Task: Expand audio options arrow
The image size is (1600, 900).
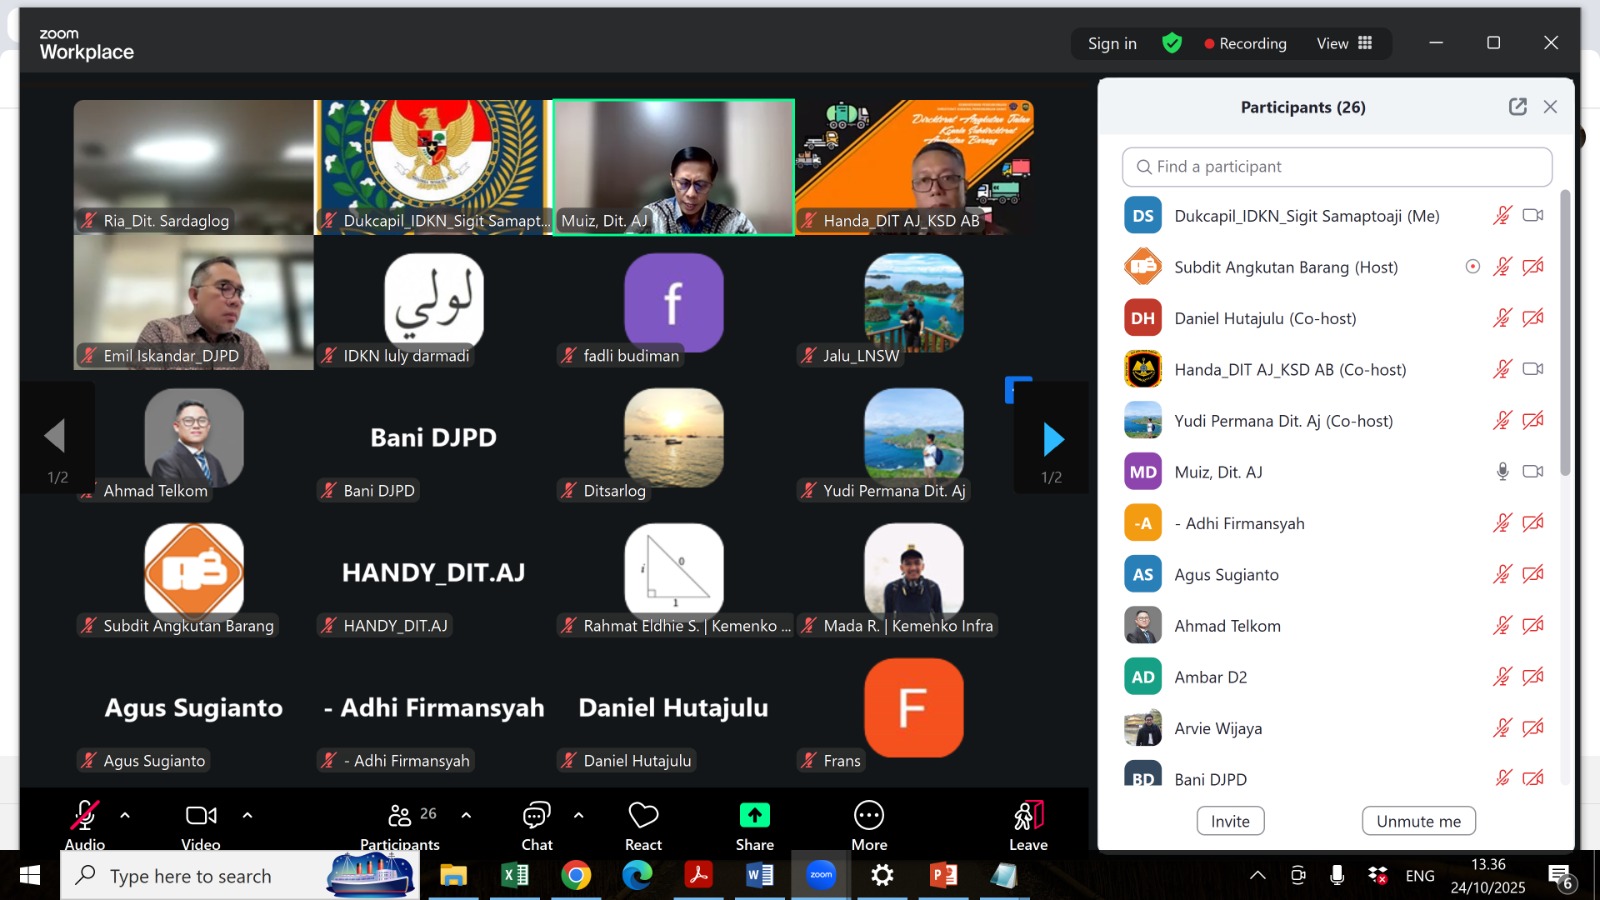Action: pos(125,815)
